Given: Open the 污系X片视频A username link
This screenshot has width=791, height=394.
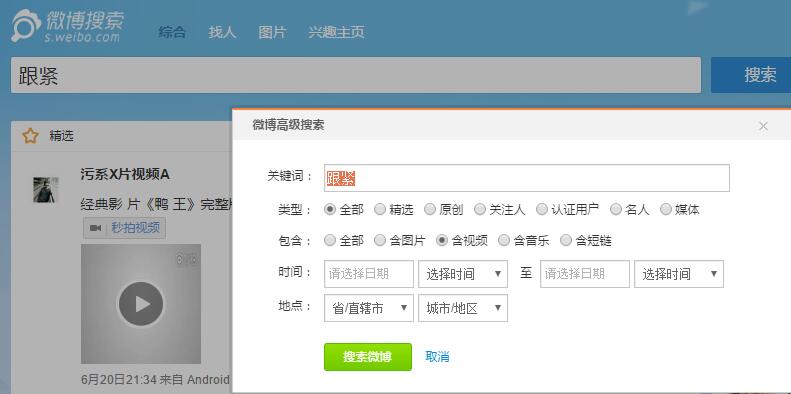Looking at the screenshot, I should [125, 175].
